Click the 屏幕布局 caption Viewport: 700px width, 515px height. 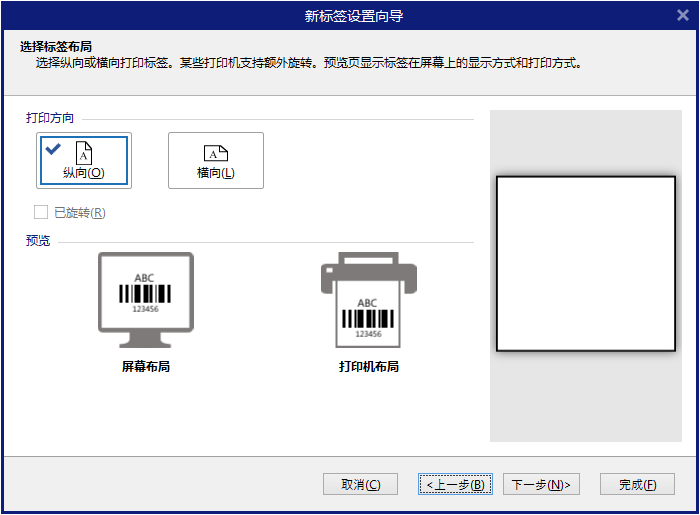pyautogui.click(x=146, y=367)
